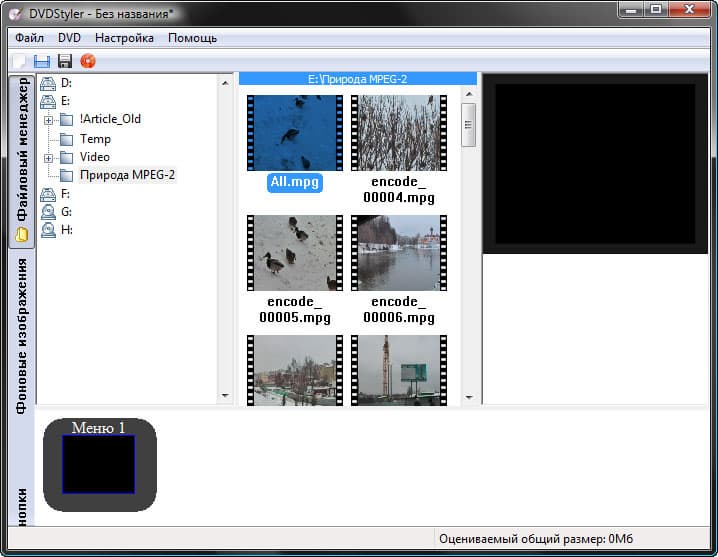Image resolution: width=718 pixels, height=557 pixels.
Task: Click the Природа MPEG-2 folder icon
Action: pos(67,175)
